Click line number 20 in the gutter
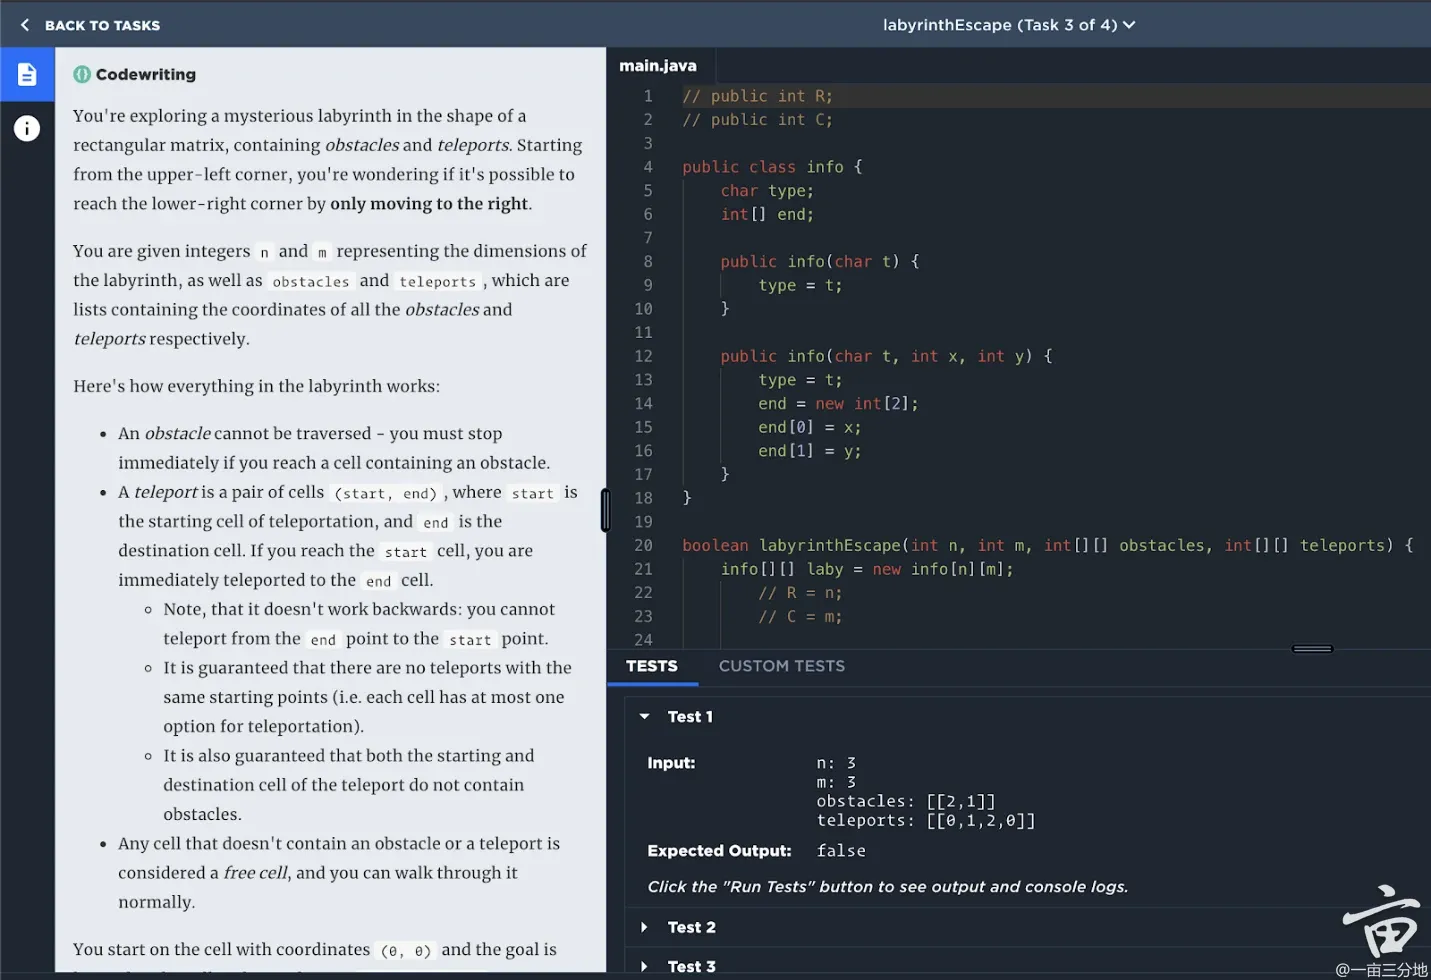 click(642, 545)
